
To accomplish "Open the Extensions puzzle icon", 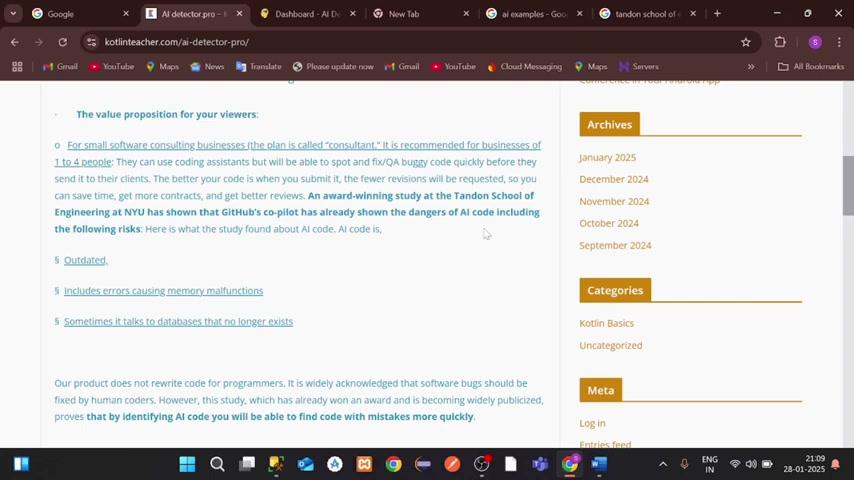I will (780, 42).
